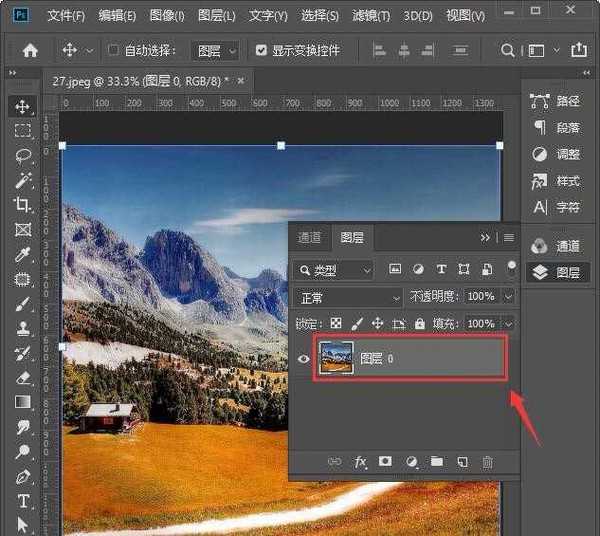Select the Crop tool
The image size is (600, 536).
(x=22, y=205)
